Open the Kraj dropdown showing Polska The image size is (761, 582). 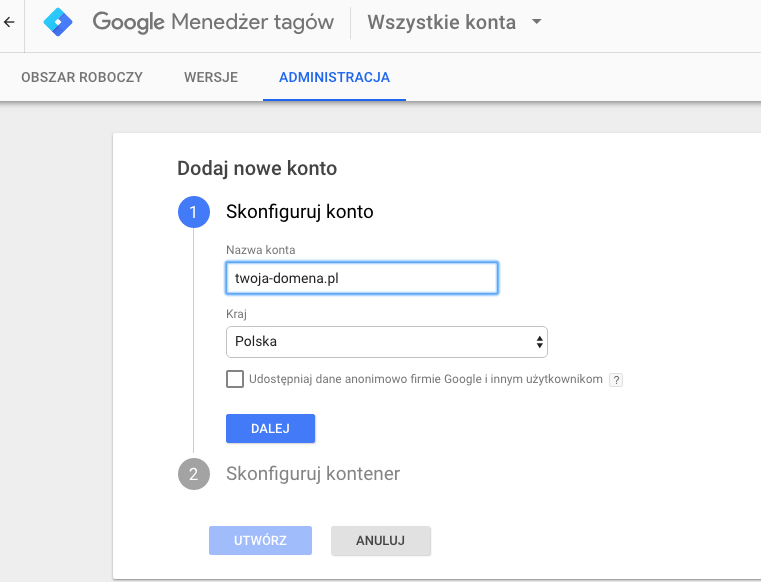click(x=386, y=342)
